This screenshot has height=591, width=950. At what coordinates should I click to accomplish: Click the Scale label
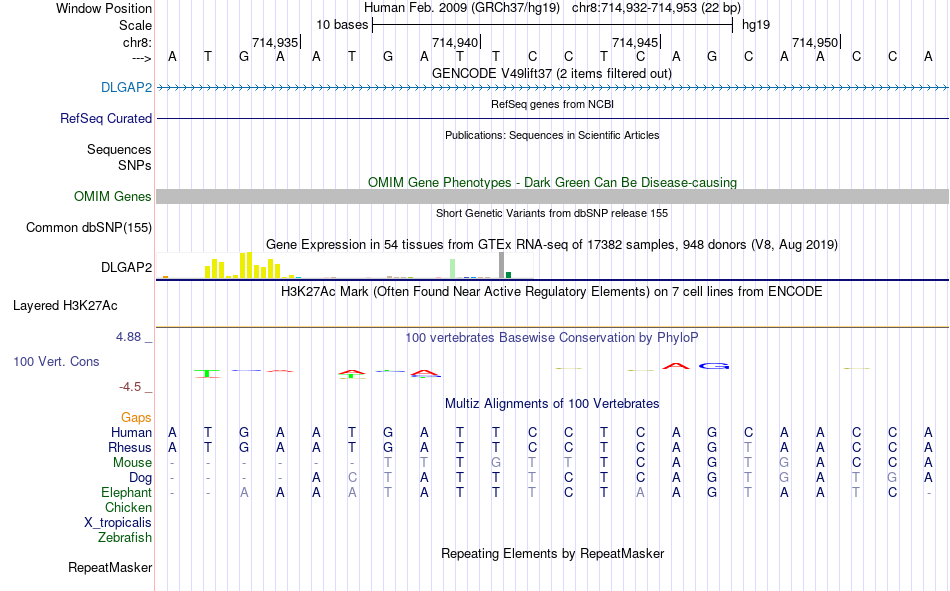tap(135, 25)
